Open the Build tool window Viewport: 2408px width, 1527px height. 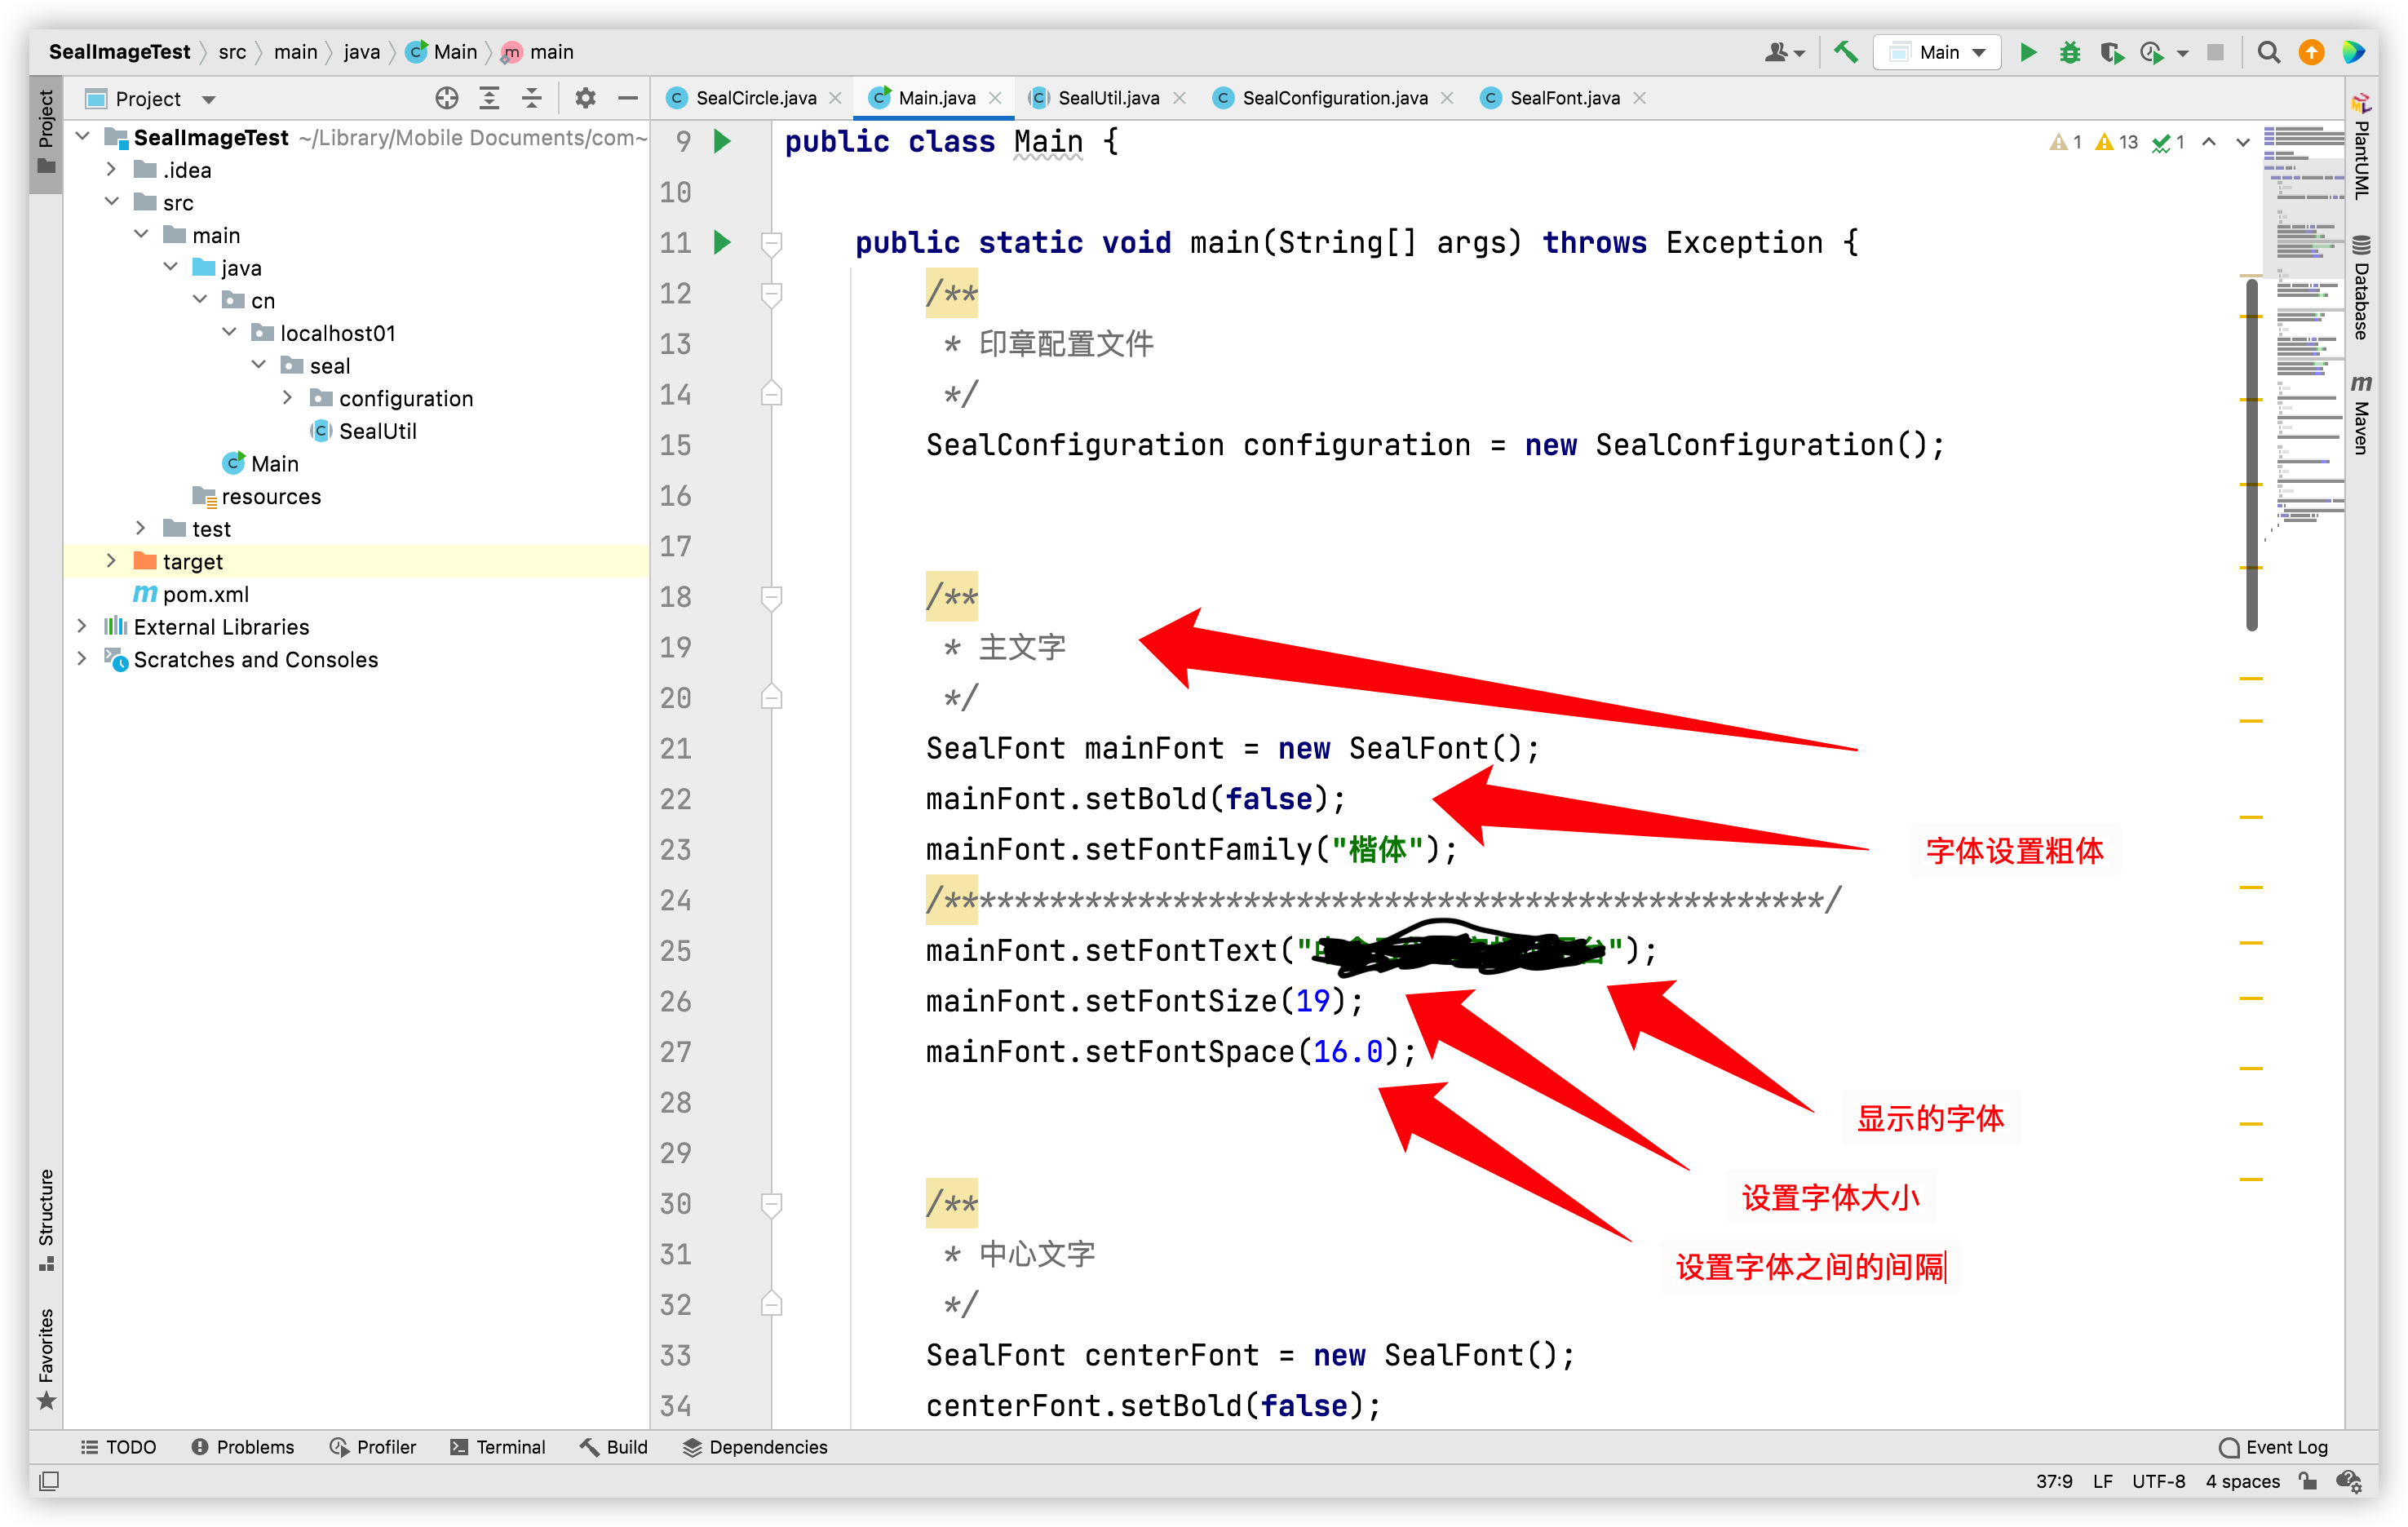click(613, 1446)
